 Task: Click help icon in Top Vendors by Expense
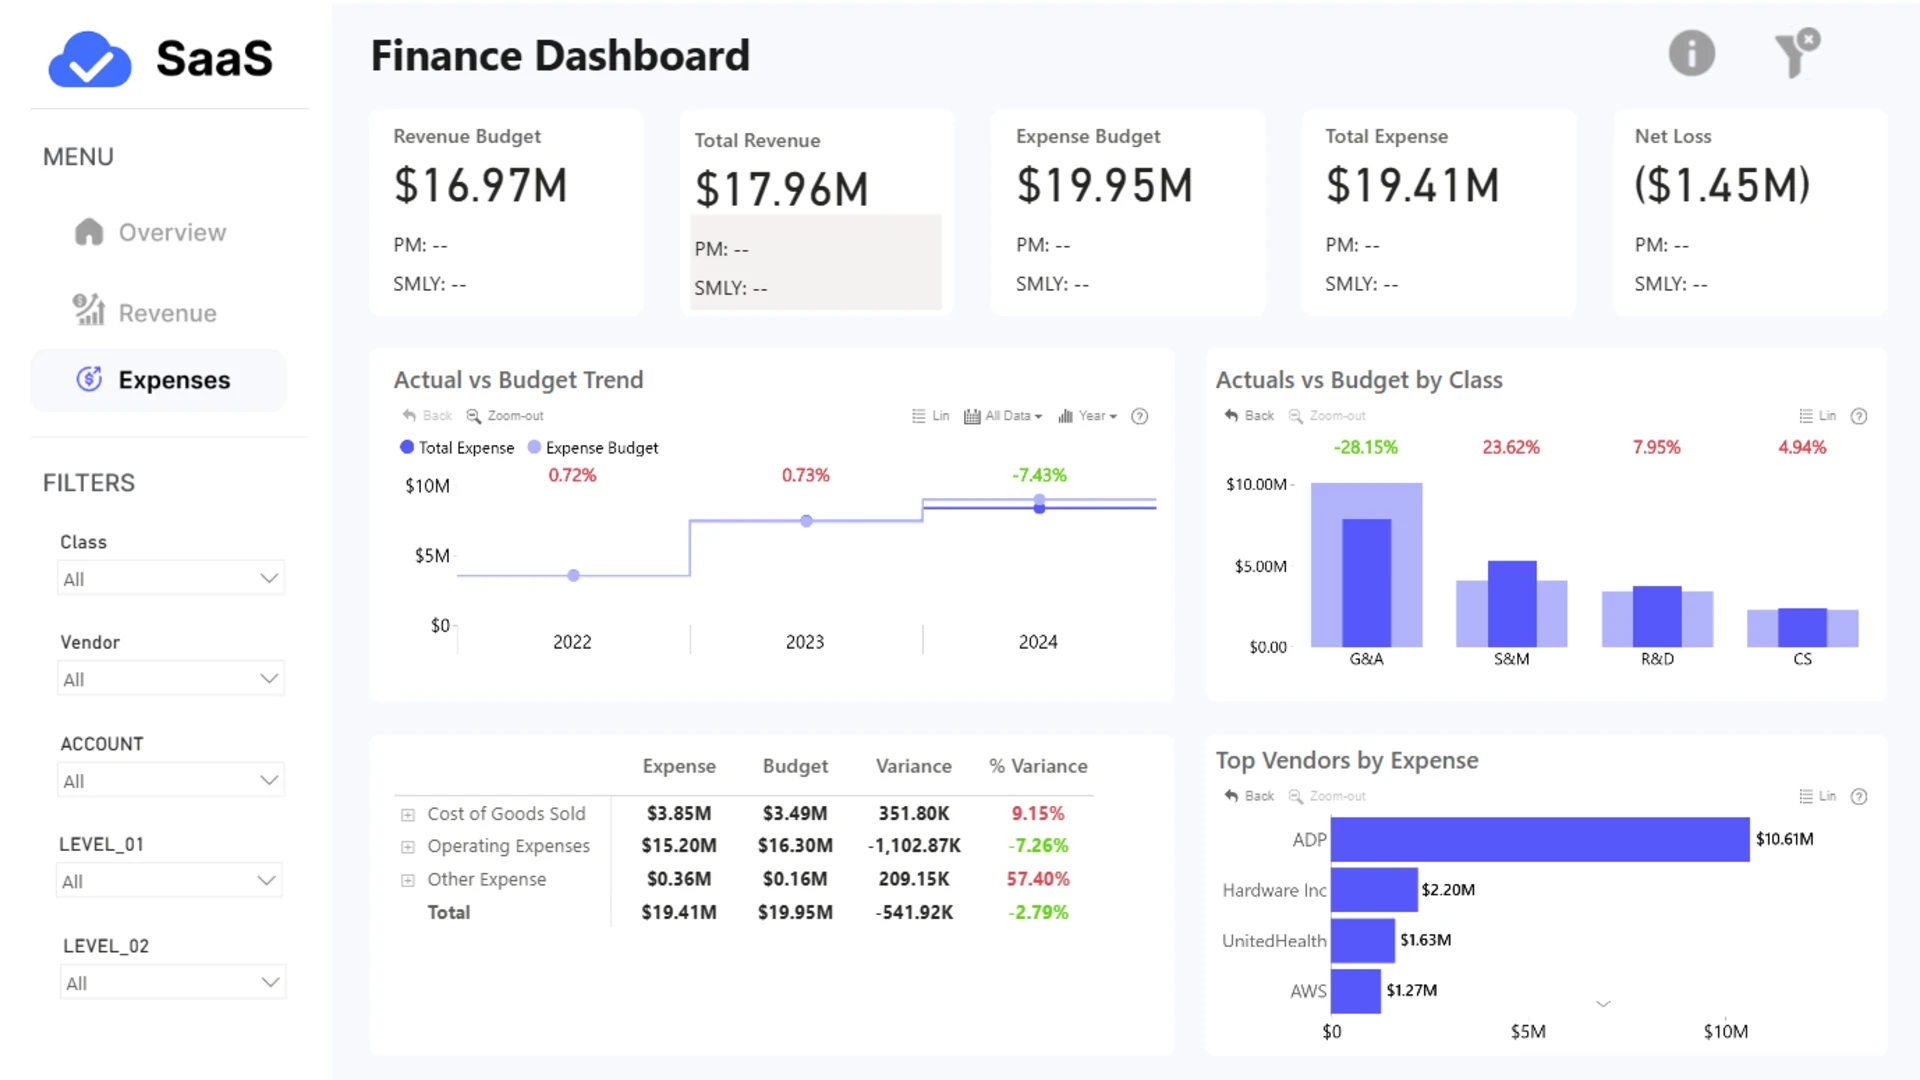1859,797
